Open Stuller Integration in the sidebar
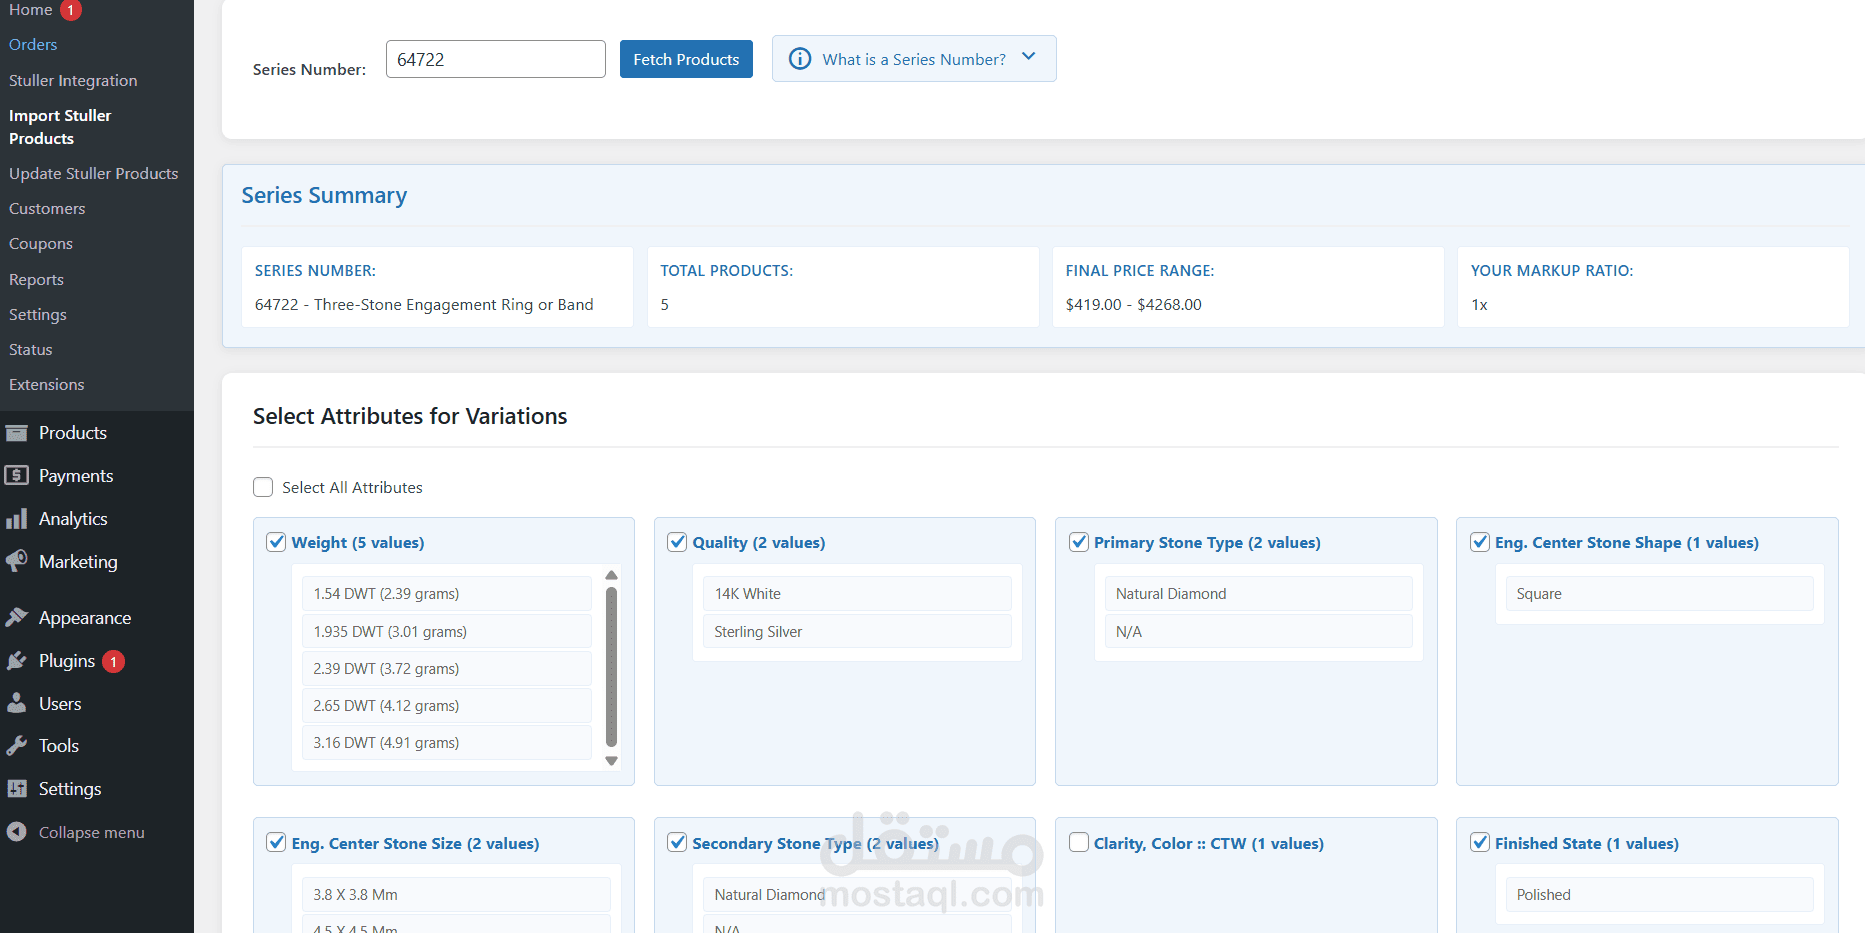 (73, 81)
